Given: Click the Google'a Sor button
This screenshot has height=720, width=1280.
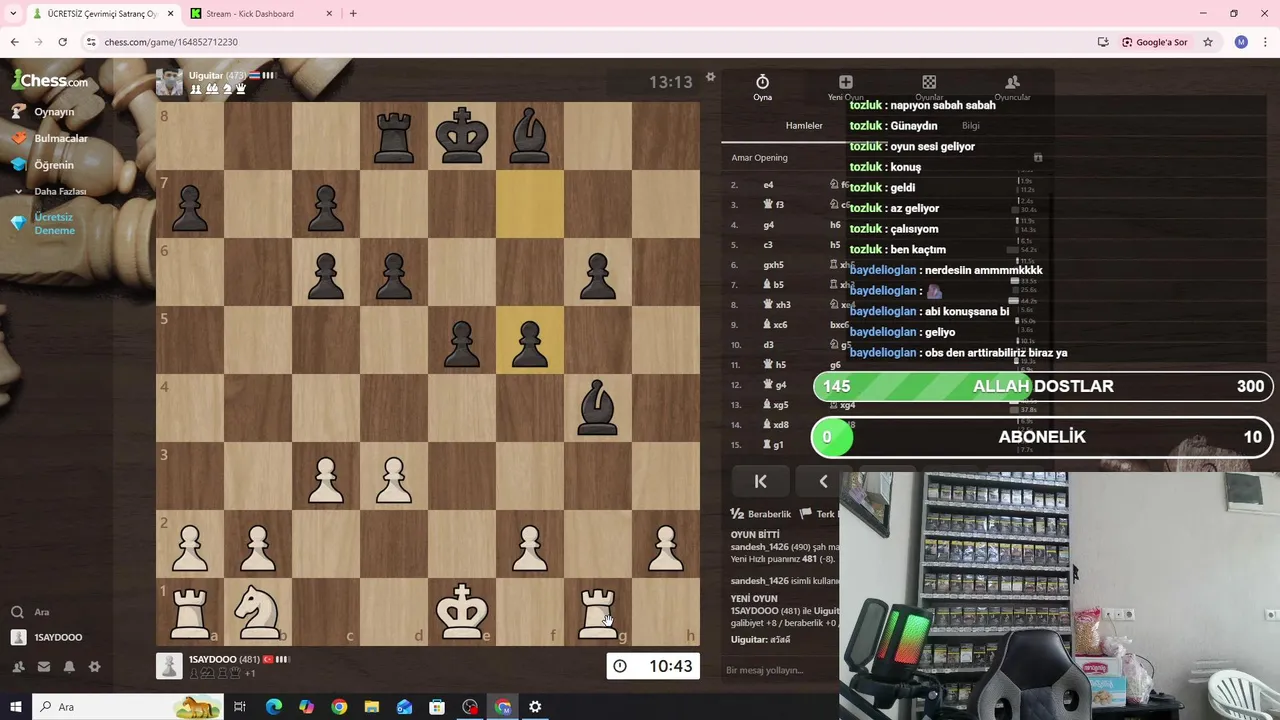Looking at the screenshot, I should 1155,42.
